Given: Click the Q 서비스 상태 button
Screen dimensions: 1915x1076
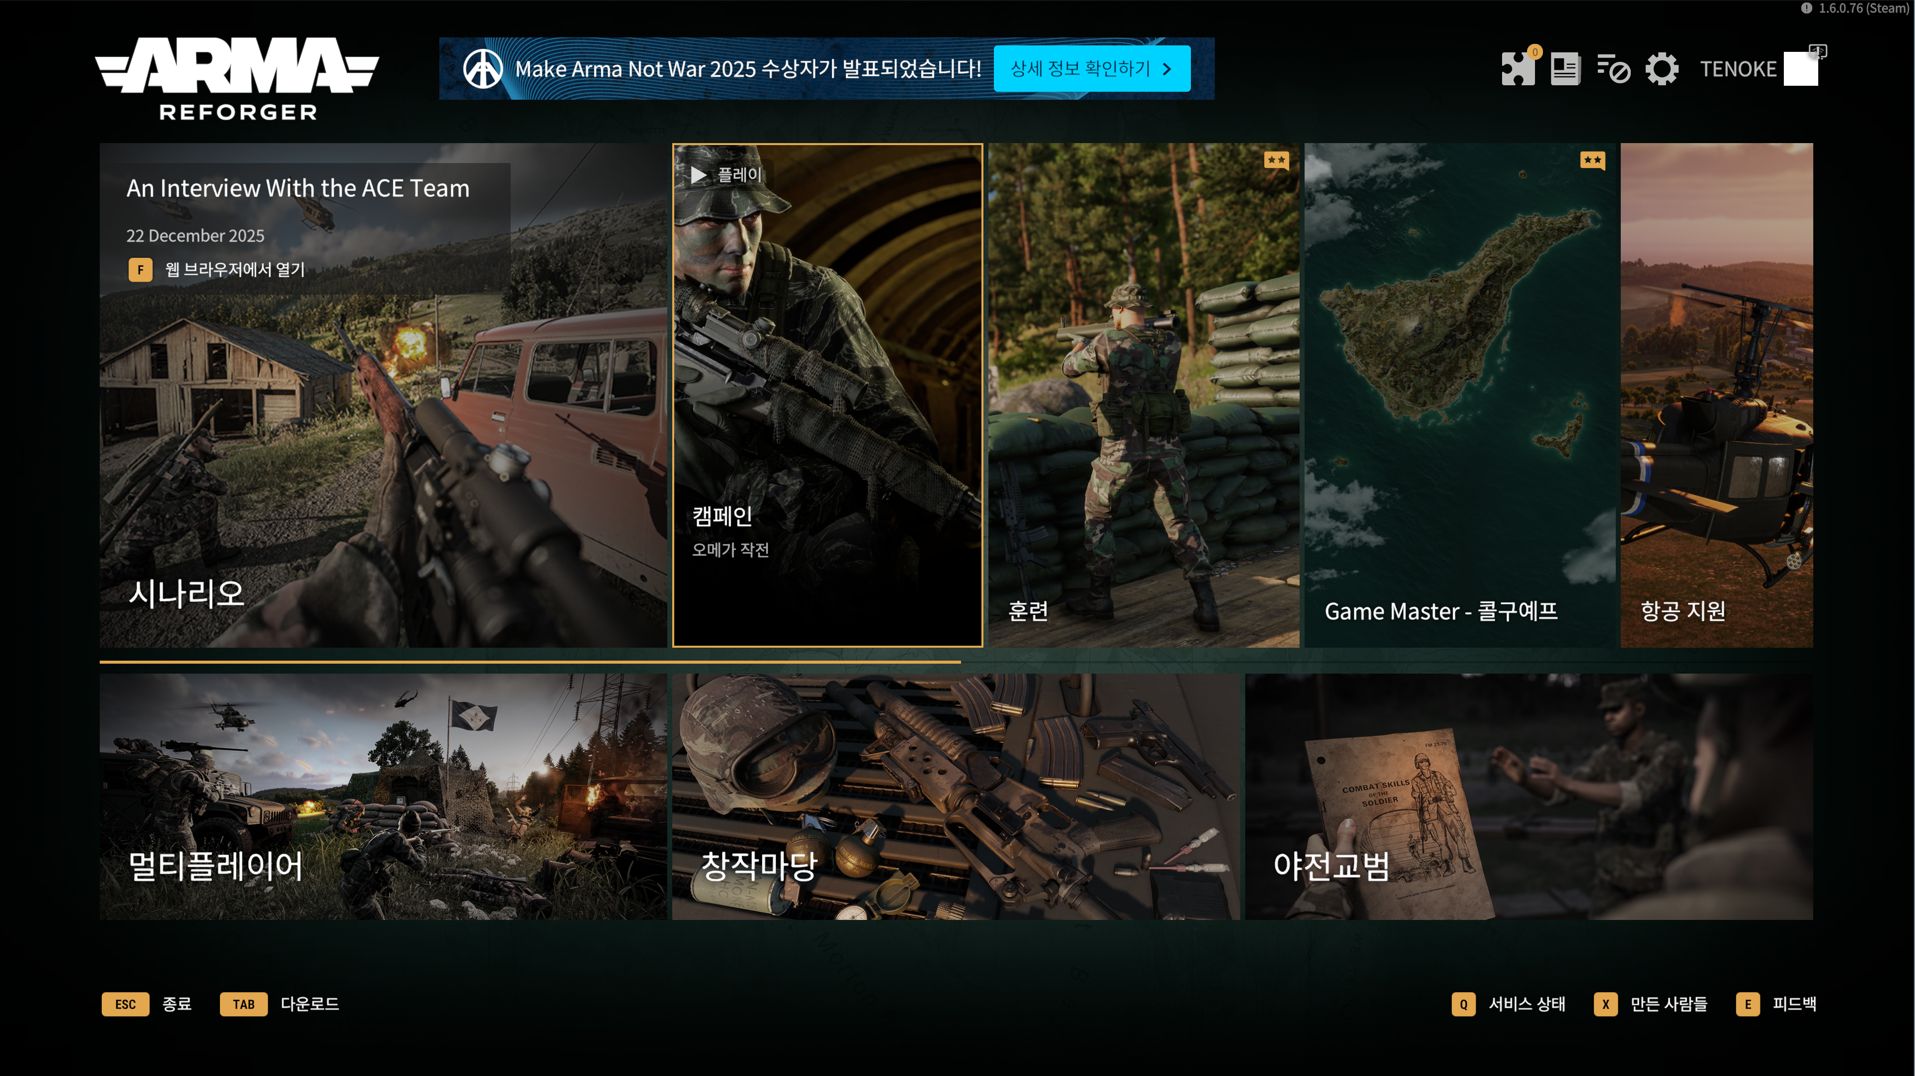Looking at the screenshot, I should coord(1509,1004).
